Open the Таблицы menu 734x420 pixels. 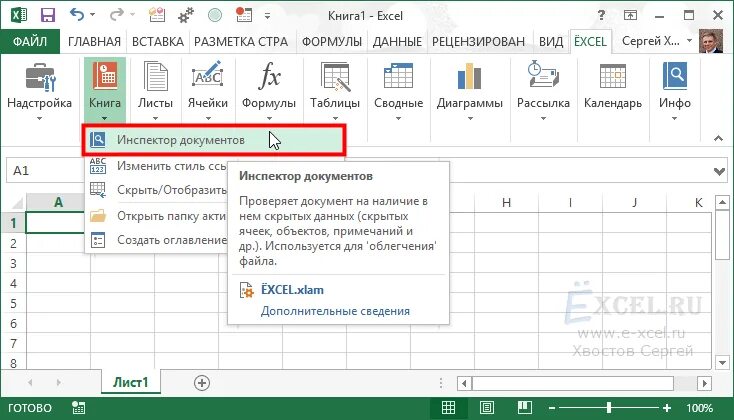click(335, 91)
